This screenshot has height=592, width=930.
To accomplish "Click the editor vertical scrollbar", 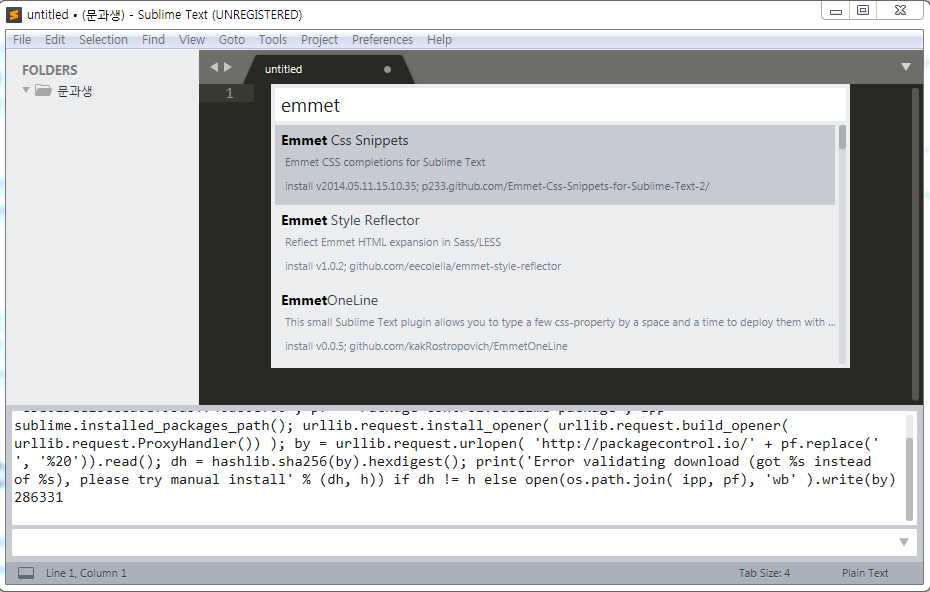I will click(915, 243).
